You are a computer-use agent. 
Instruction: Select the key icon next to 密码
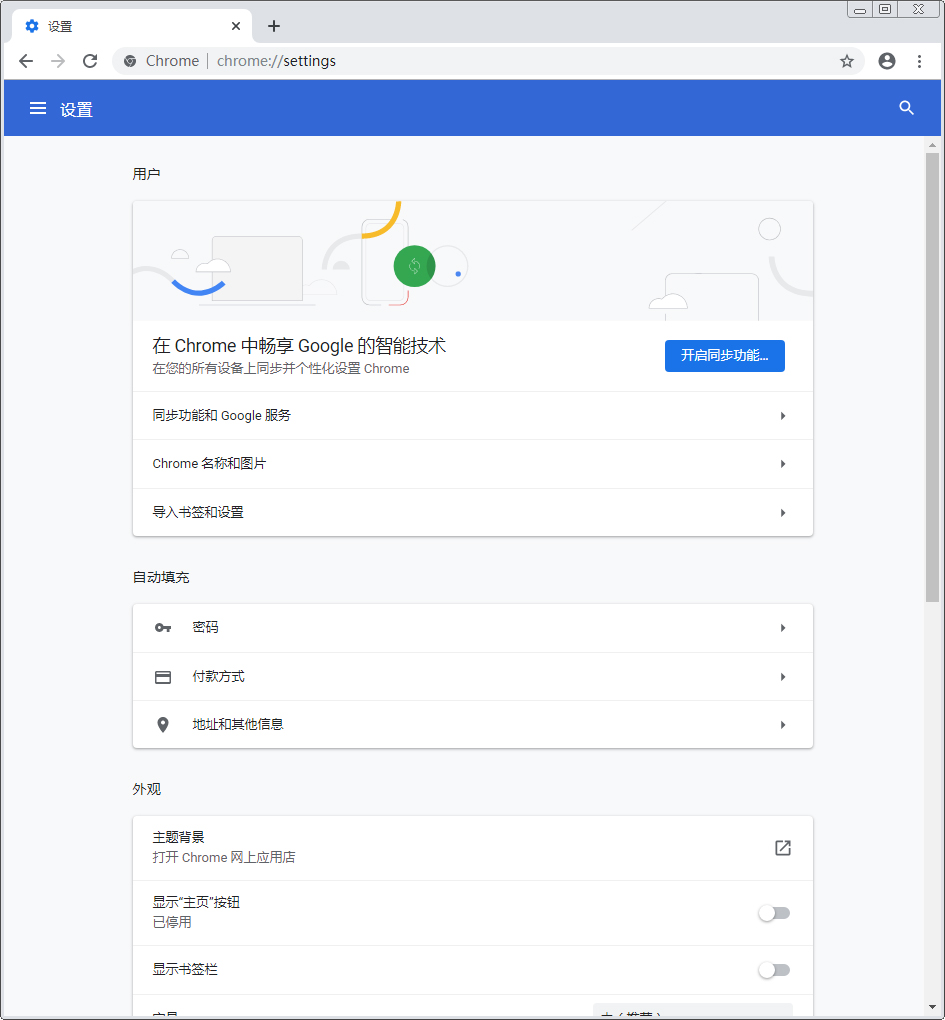(x=163, y=627)
